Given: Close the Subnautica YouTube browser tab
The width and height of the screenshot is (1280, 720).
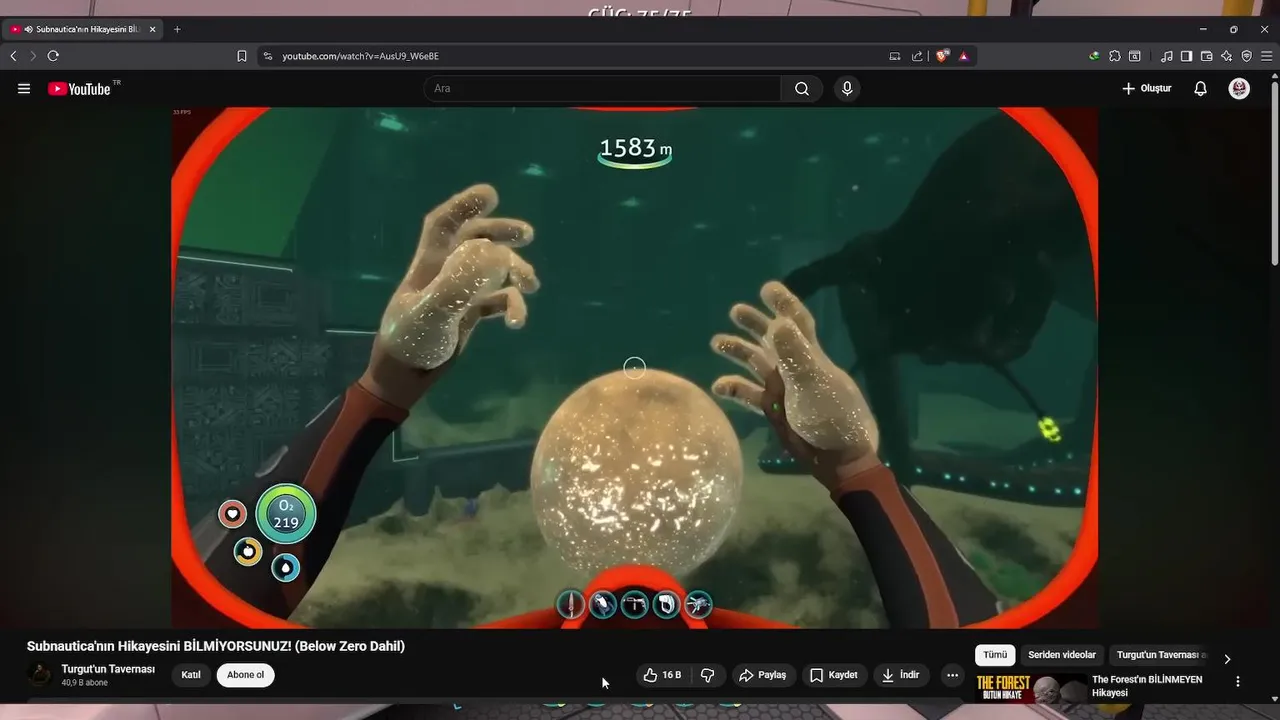Looking at the screenshot, I should [153, 29].
